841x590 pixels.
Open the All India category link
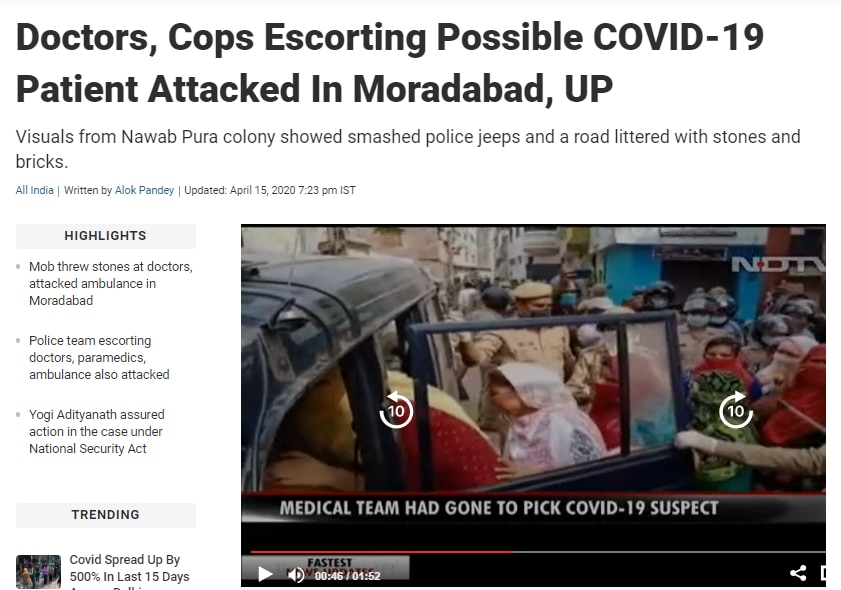coord(34,190)
